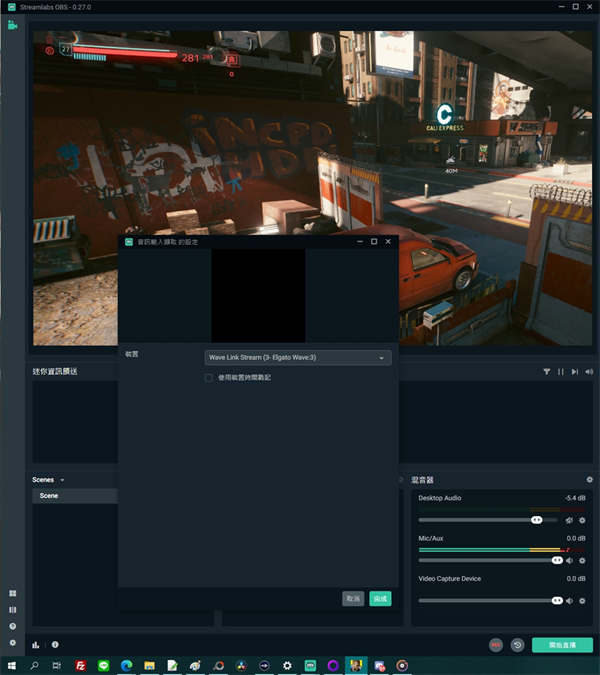This screenshot has height=675, width=600.
Task: Show performance stats bar-chart icon in footer
Action: (36, 645)
